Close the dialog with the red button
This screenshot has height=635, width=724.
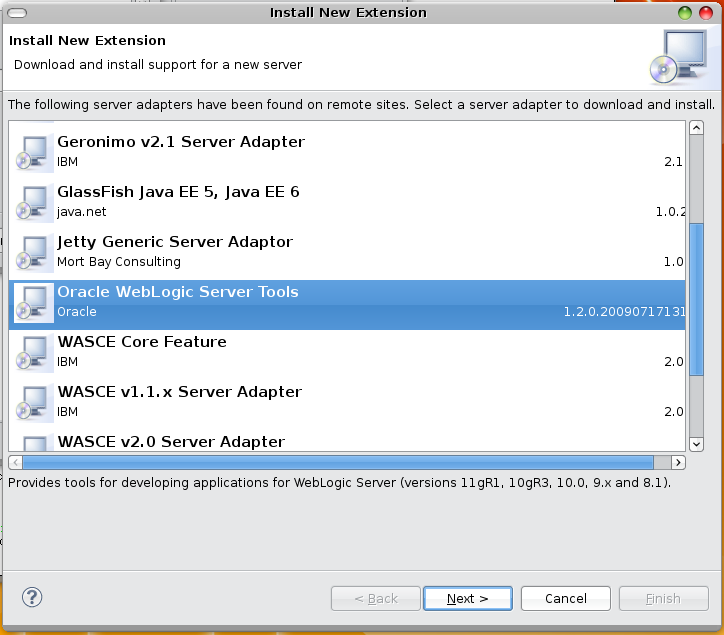tap(706, 13)
